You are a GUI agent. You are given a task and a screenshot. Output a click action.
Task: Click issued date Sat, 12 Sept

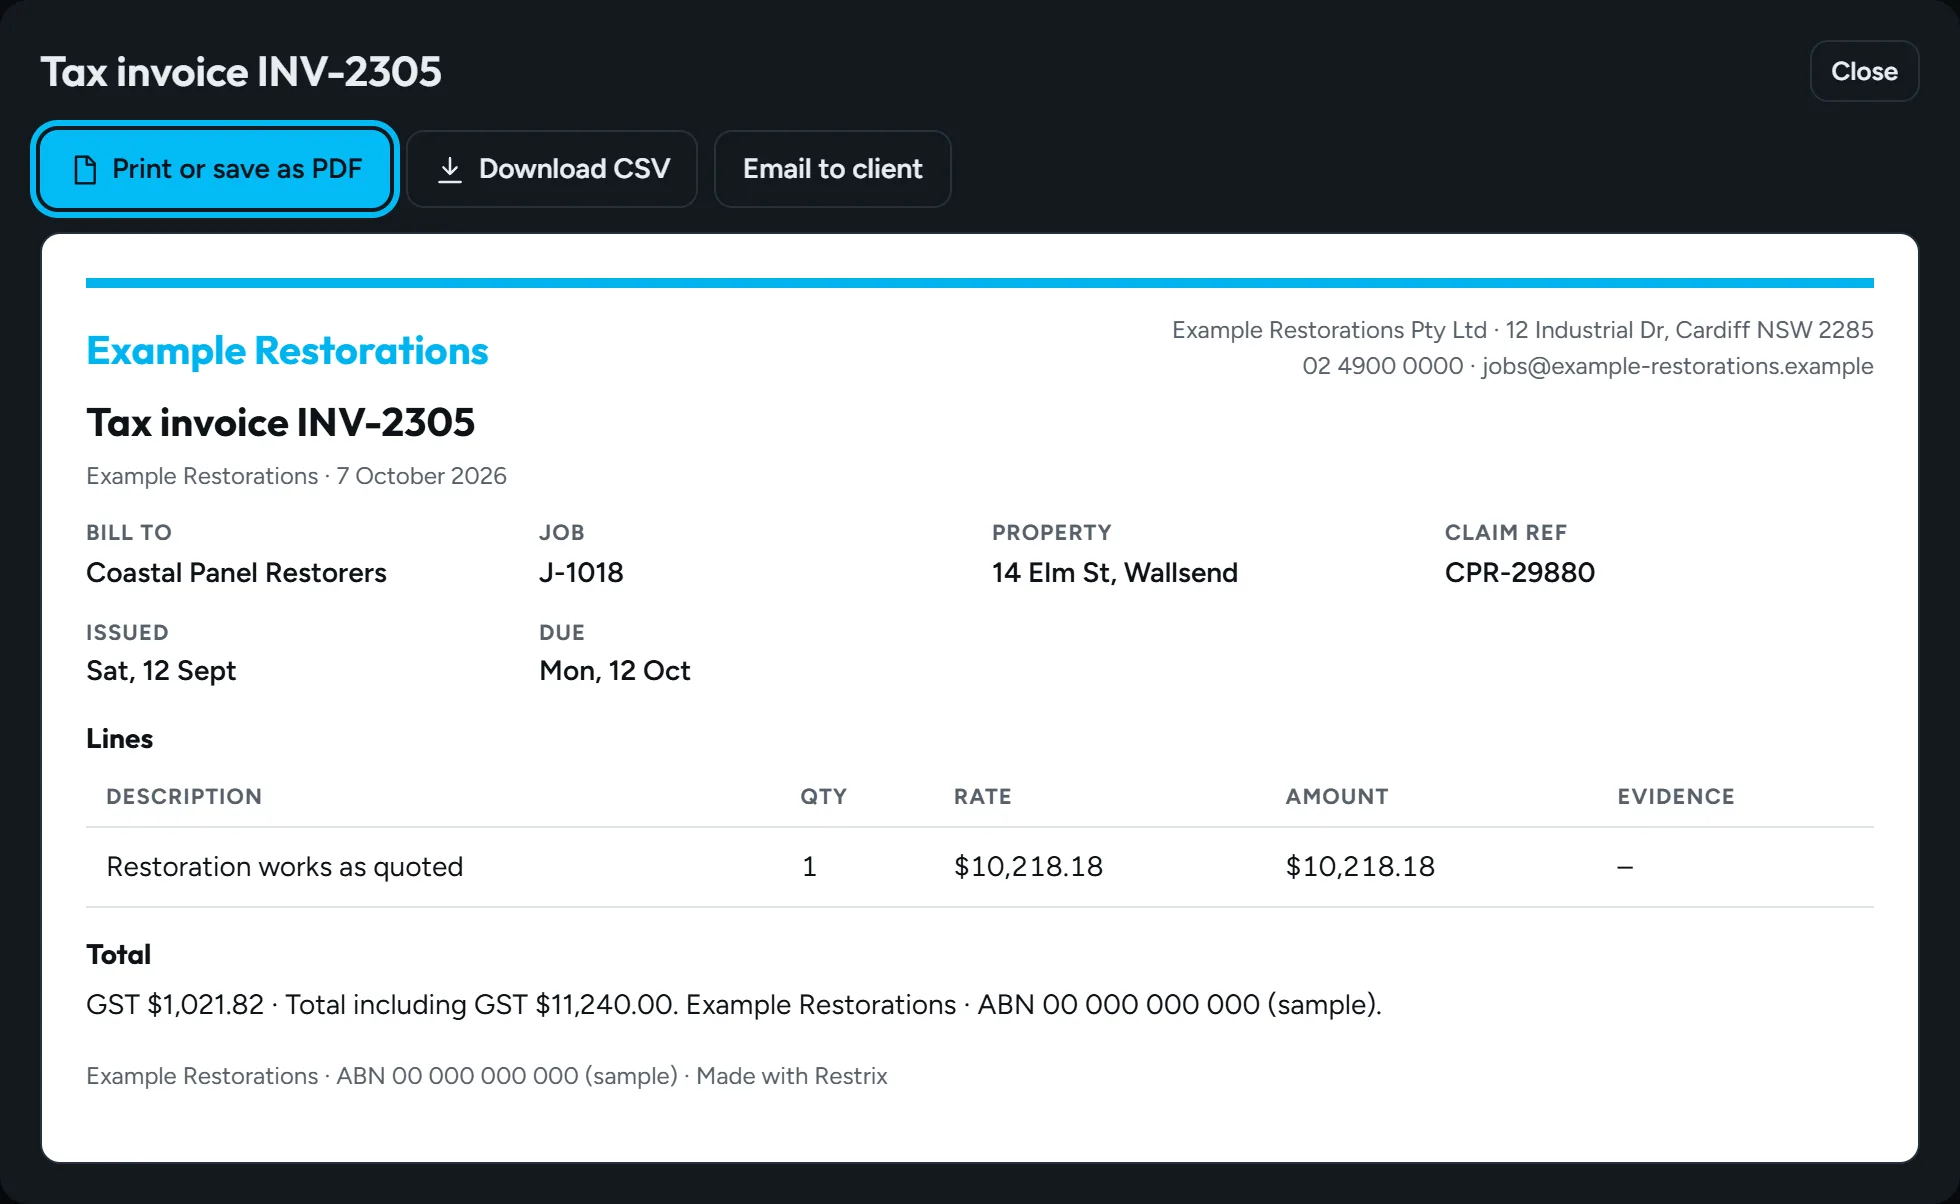pos(161,671)
